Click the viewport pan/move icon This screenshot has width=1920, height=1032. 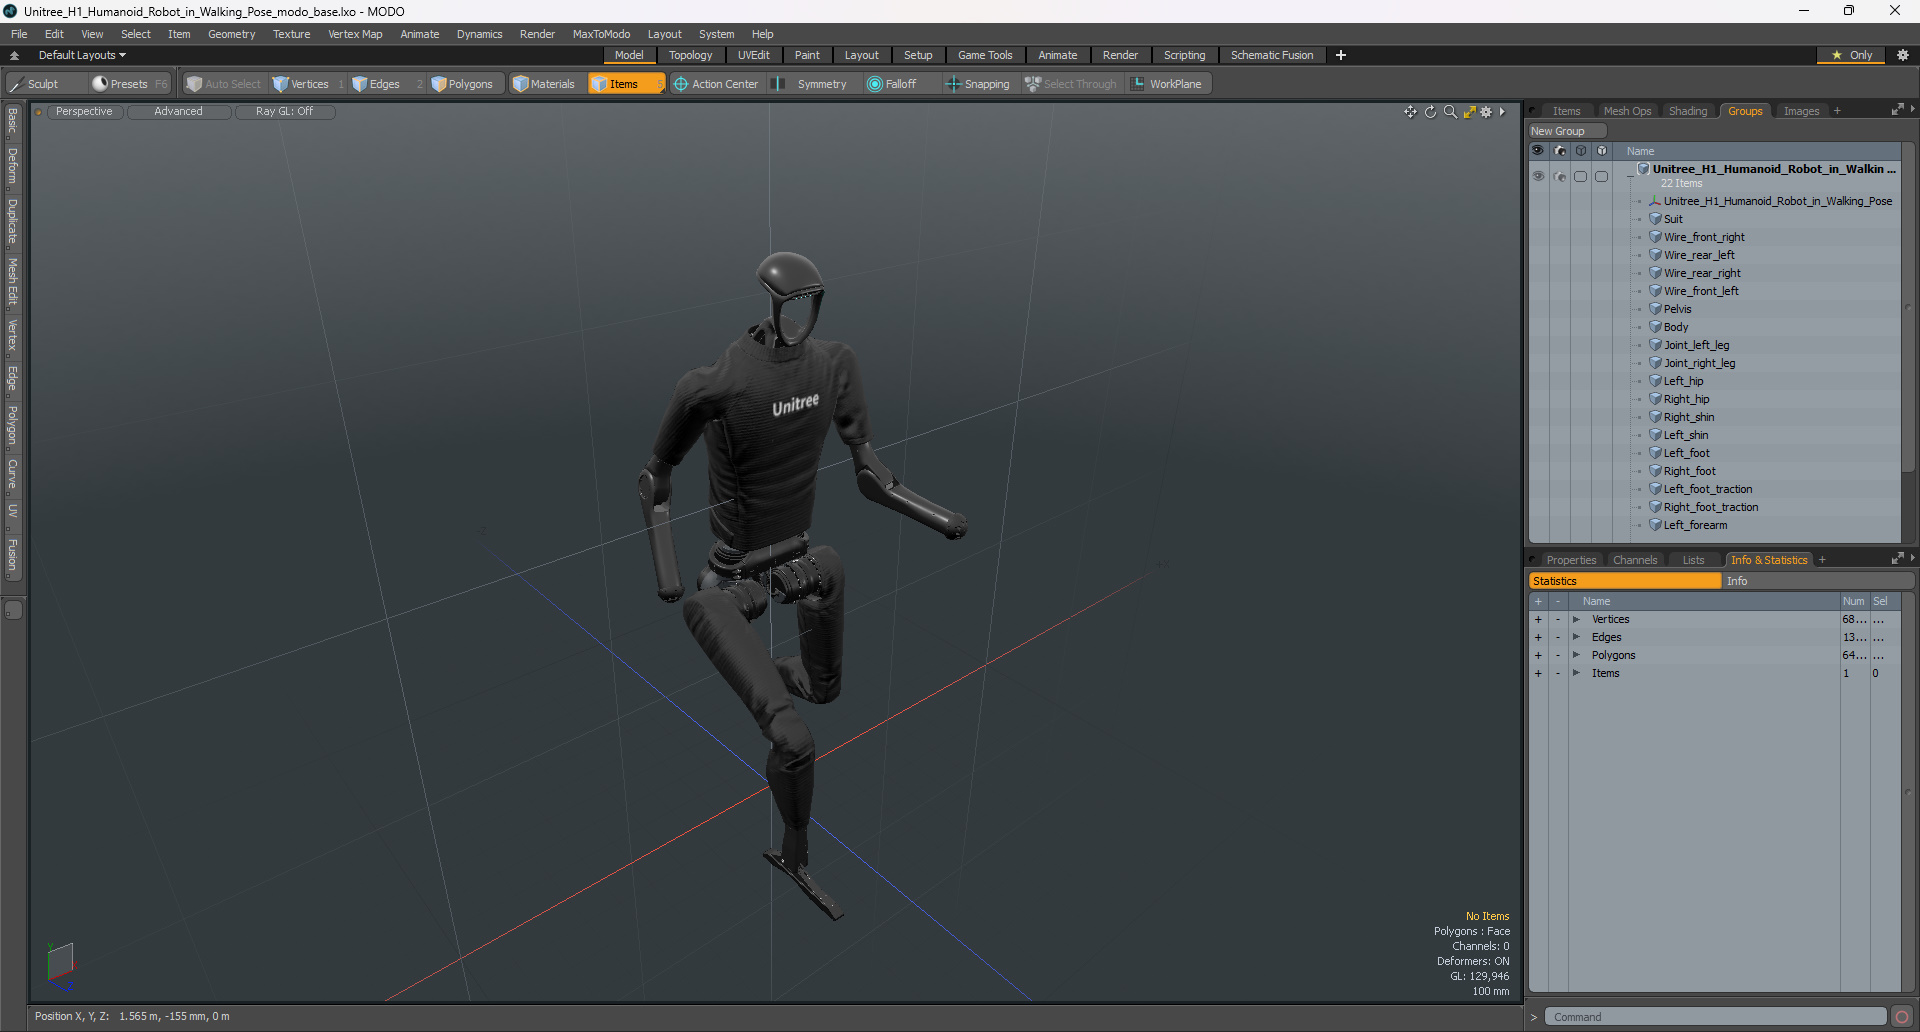(1410, 112)
